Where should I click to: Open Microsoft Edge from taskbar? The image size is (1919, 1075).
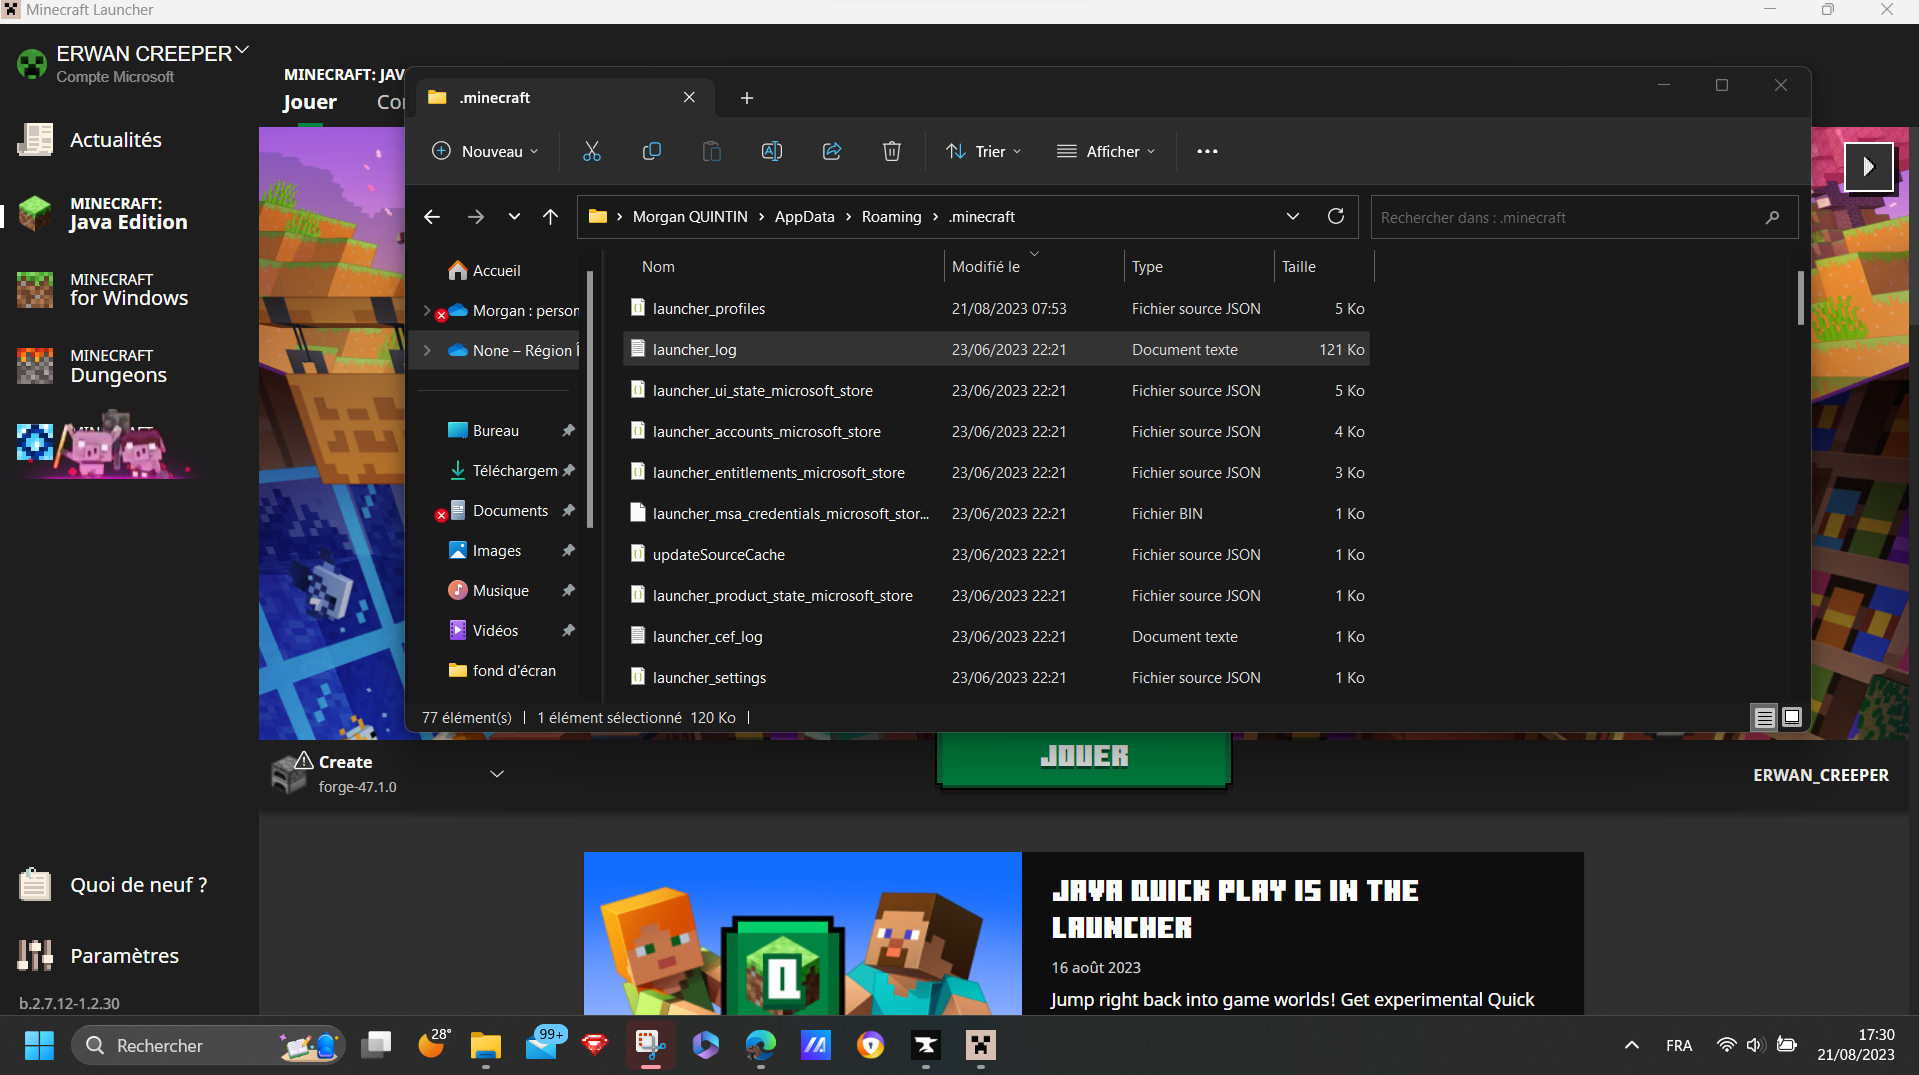[x=761, y=1045]
